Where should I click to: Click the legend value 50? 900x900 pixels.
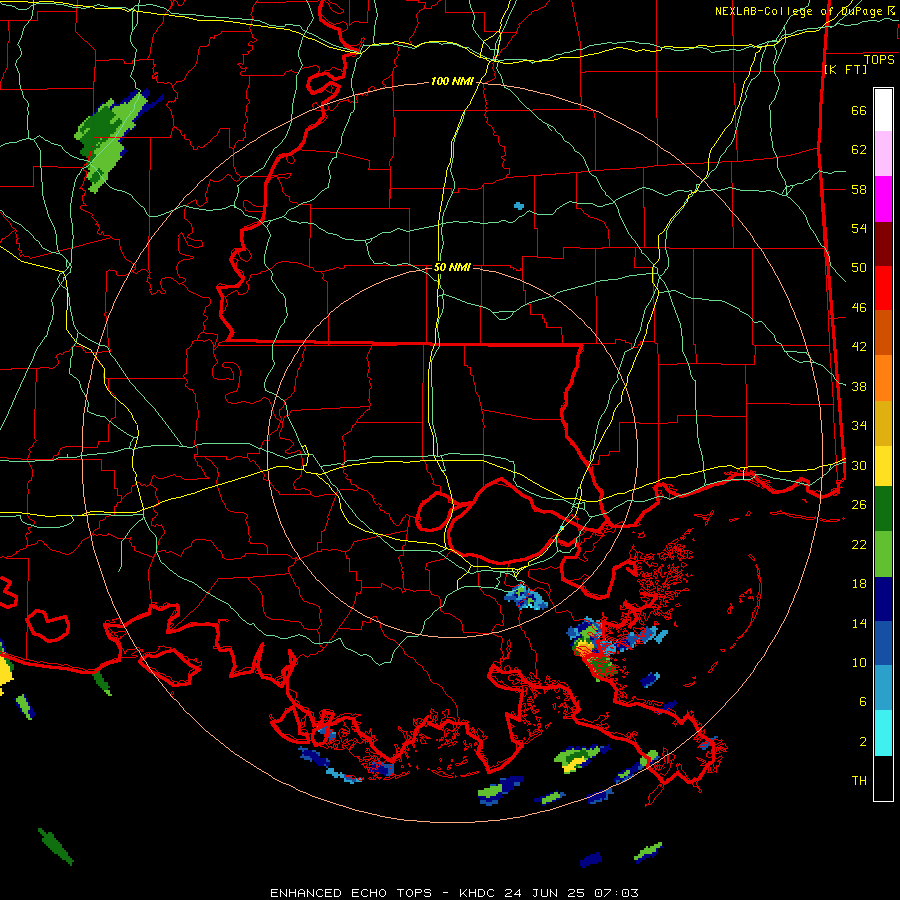pos(859,267)
